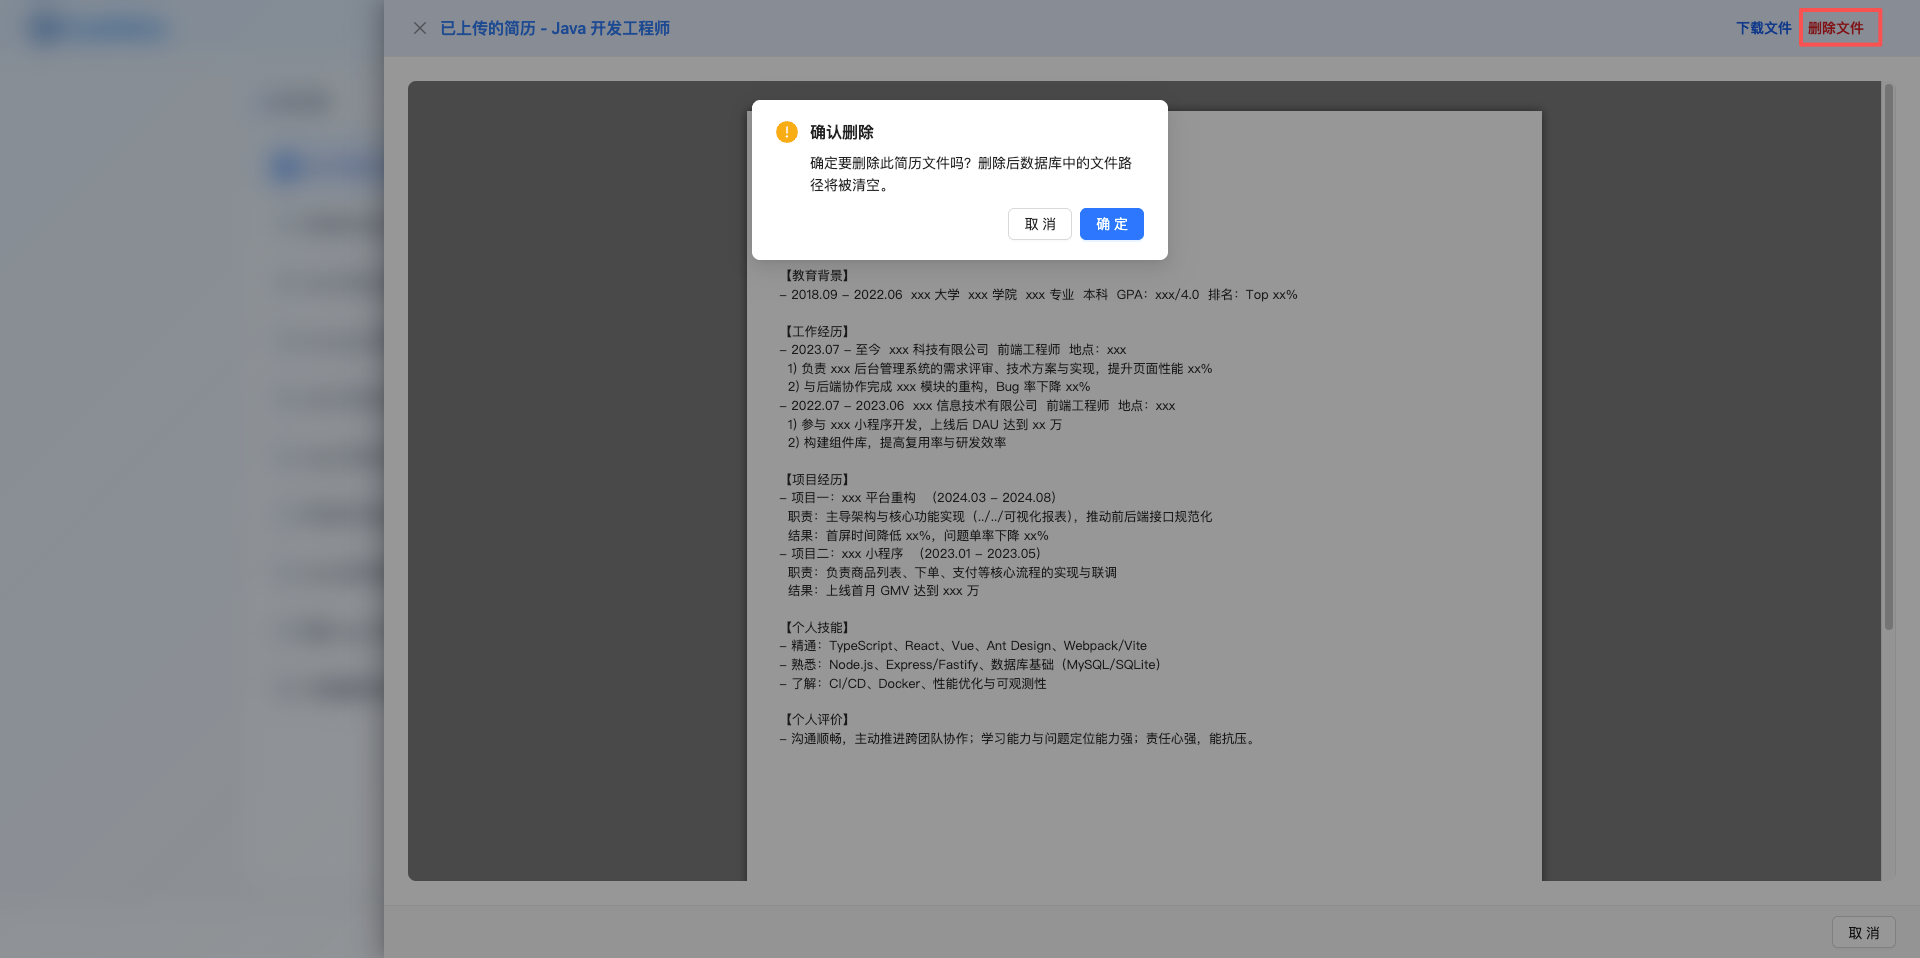This screenshot has height=958, width=1920.
Task: Click the blurred app logo at top-left
Action: 97,28
